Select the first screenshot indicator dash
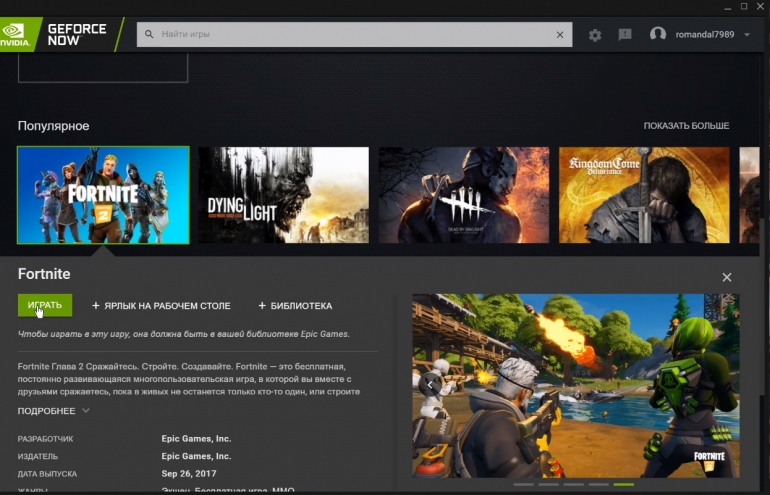 pyautogui.click(x=523, y=485)
